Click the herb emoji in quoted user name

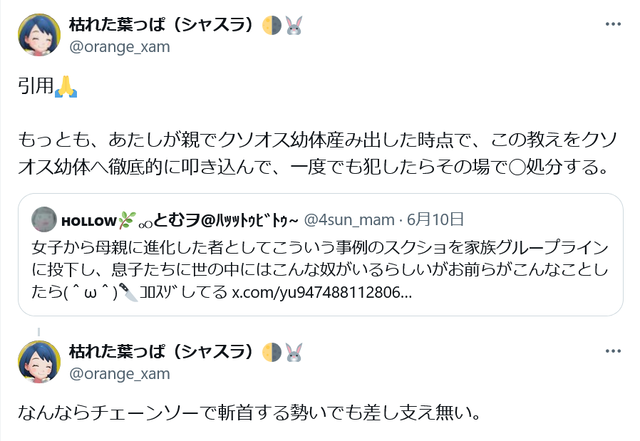point(126,220)
